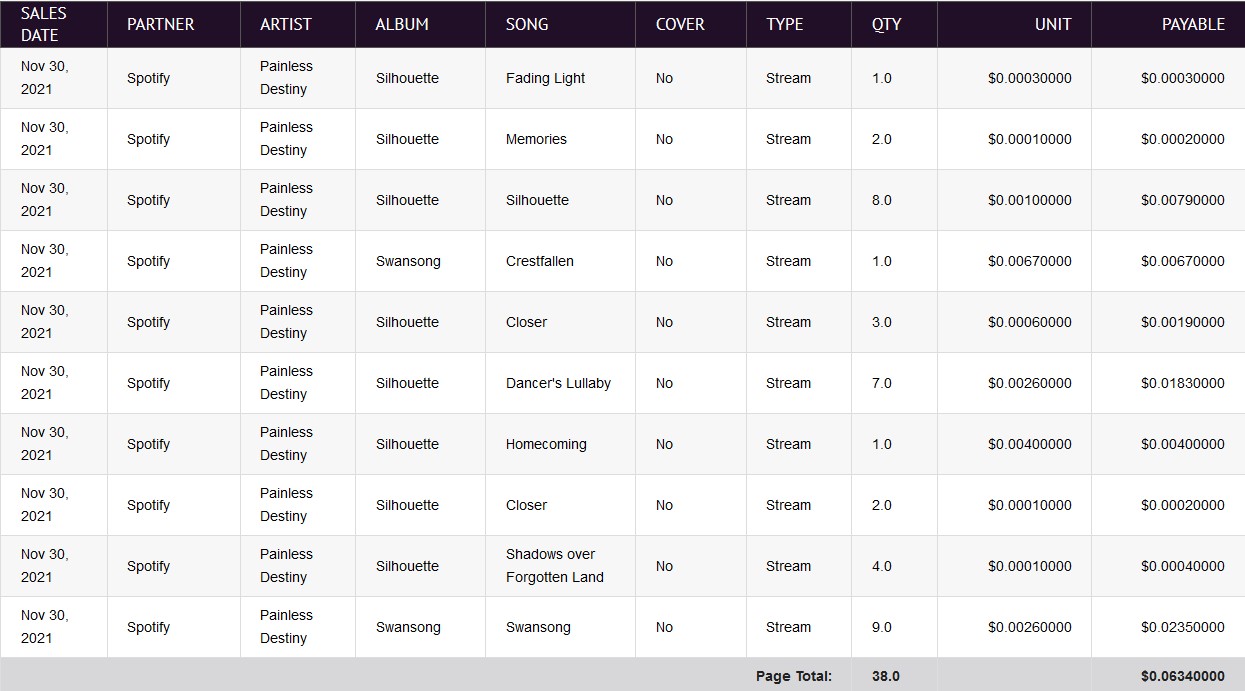Click sales date Nov 30, 2021 in Crestfallen row

(x=45, y=261)
